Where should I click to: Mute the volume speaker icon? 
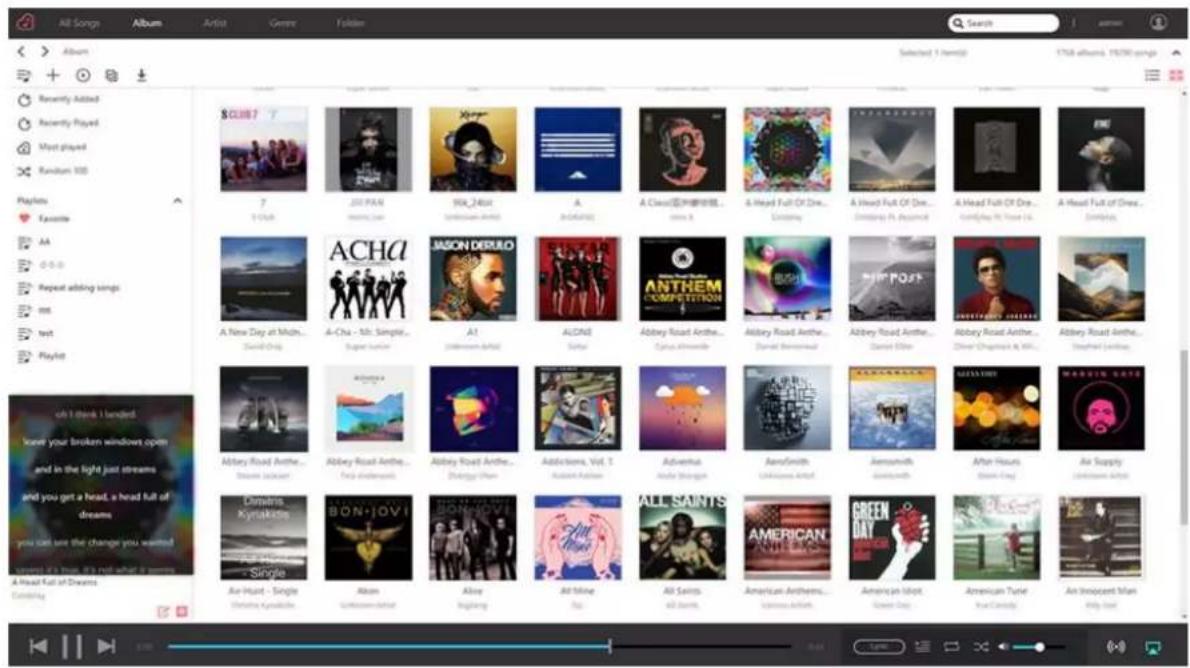coord(1003,647)
